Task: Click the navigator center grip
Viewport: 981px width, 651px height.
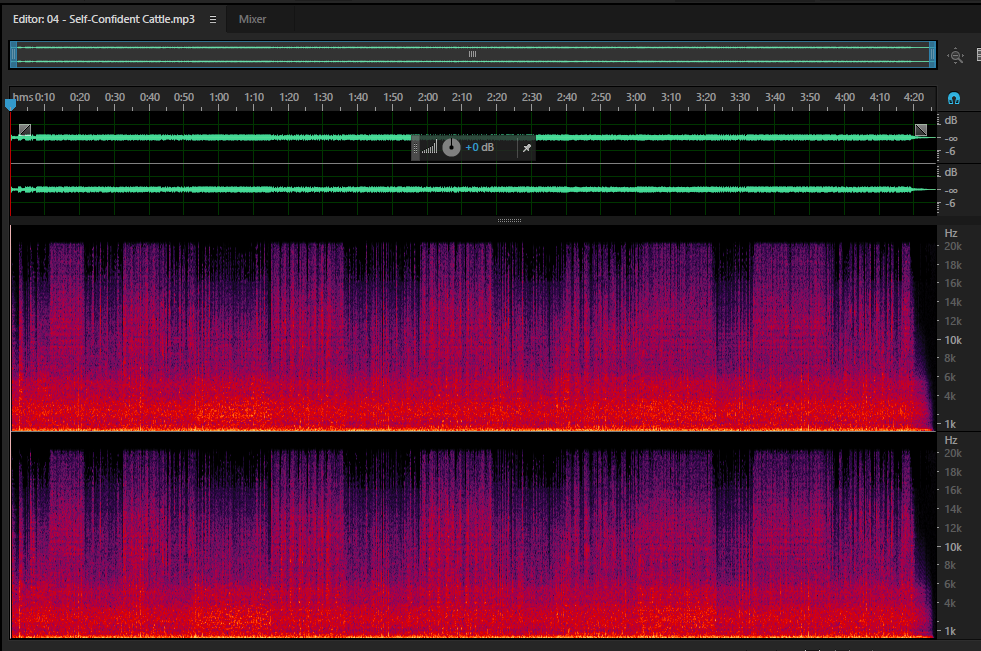Action: coord(472,54)
